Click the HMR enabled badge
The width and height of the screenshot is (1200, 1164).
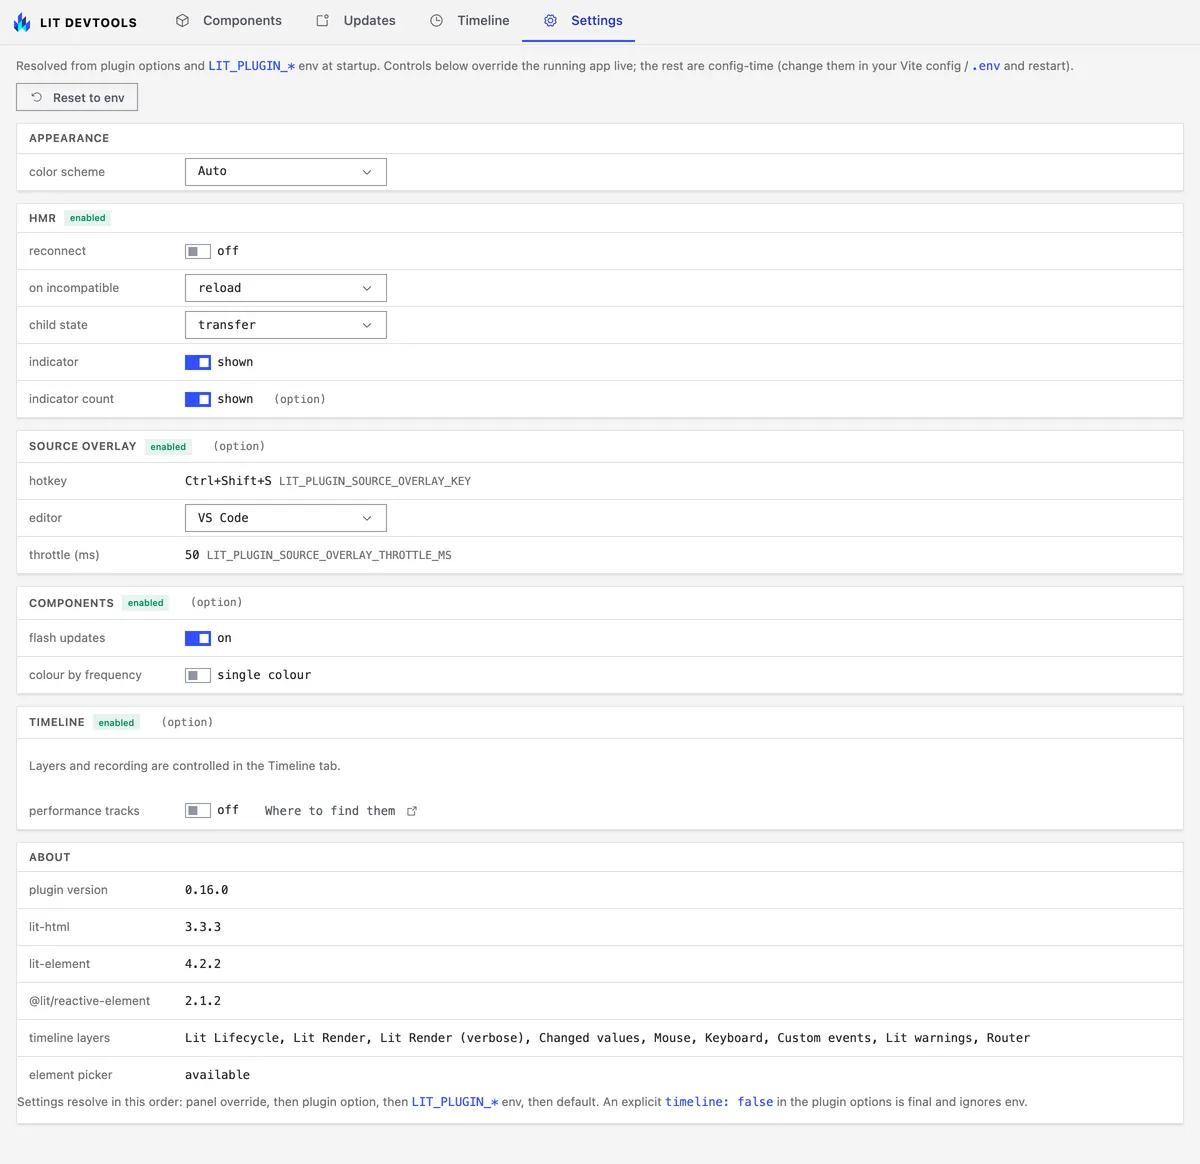[88, 218]
